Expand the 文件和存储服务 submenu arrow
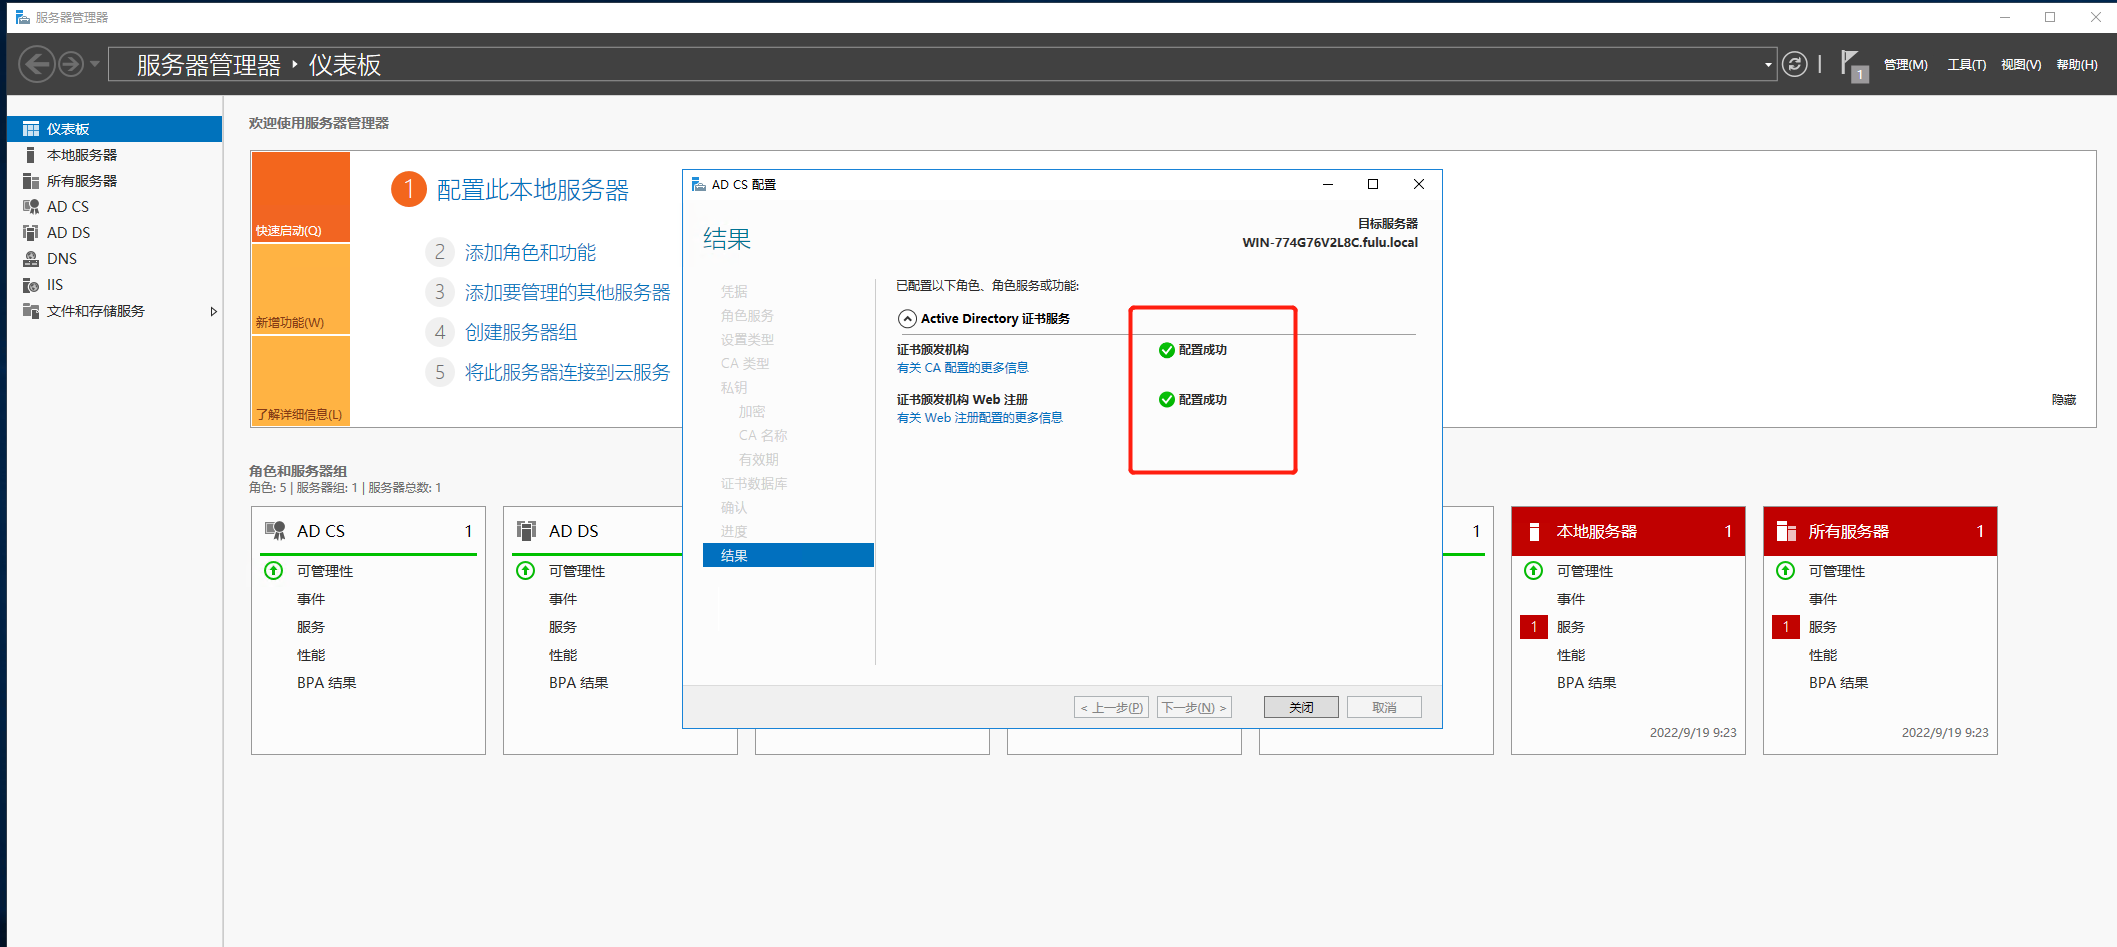The width and height of the screenshot is (2117, 947). click(213, 311)
